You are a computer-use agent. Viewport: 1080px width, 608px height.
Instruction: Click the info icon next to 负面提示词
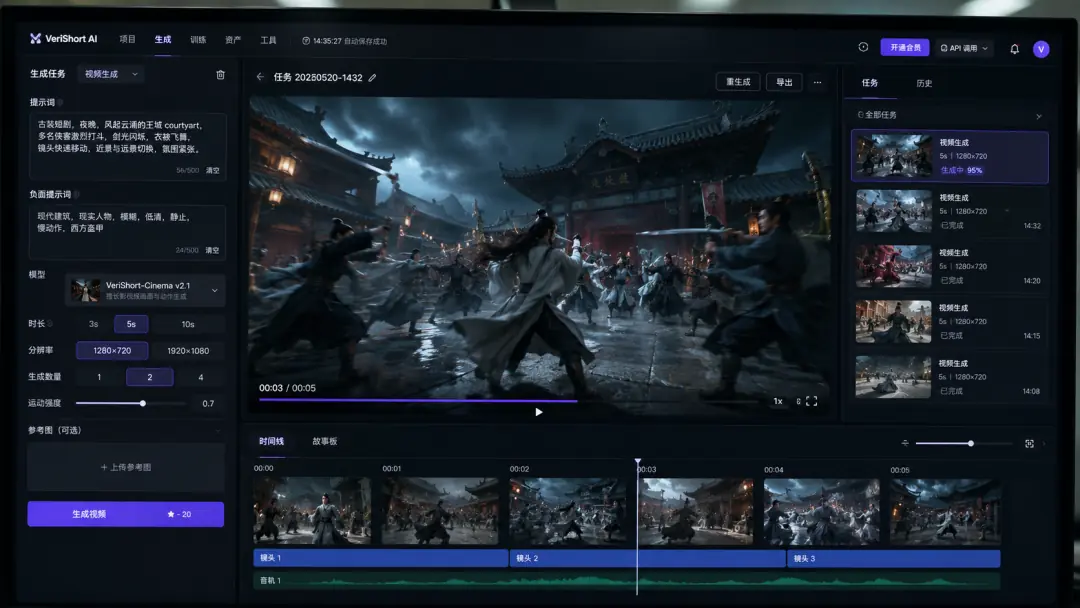(76, 194)
